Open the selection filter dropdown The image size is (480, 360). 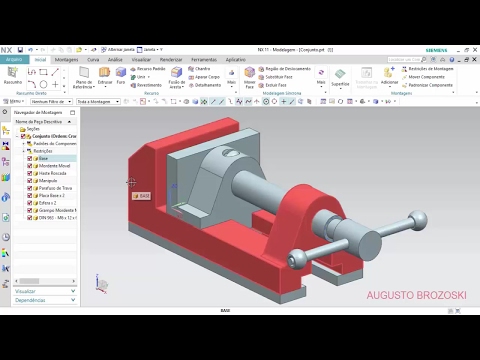[51, 101]
